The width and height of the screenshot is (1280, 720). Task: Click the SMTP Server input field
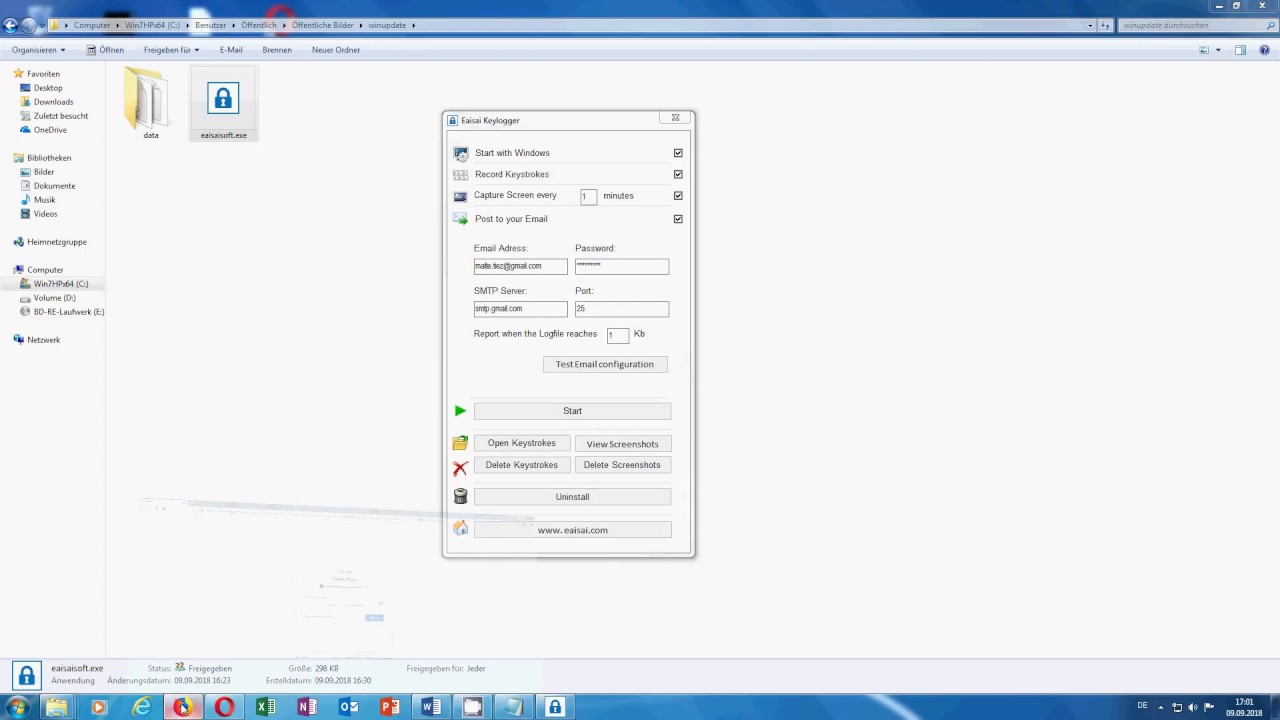(520, 309)
